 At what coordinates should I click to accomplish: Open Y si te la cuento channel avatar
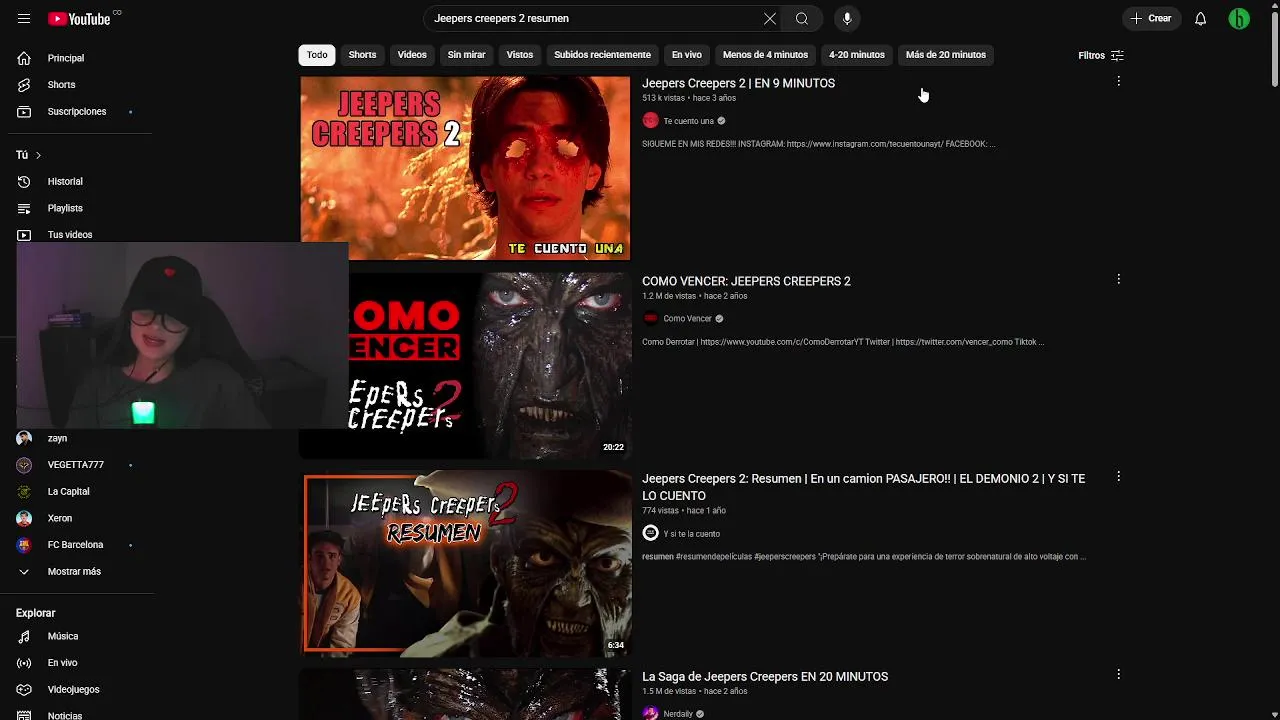tap(650, 533)
